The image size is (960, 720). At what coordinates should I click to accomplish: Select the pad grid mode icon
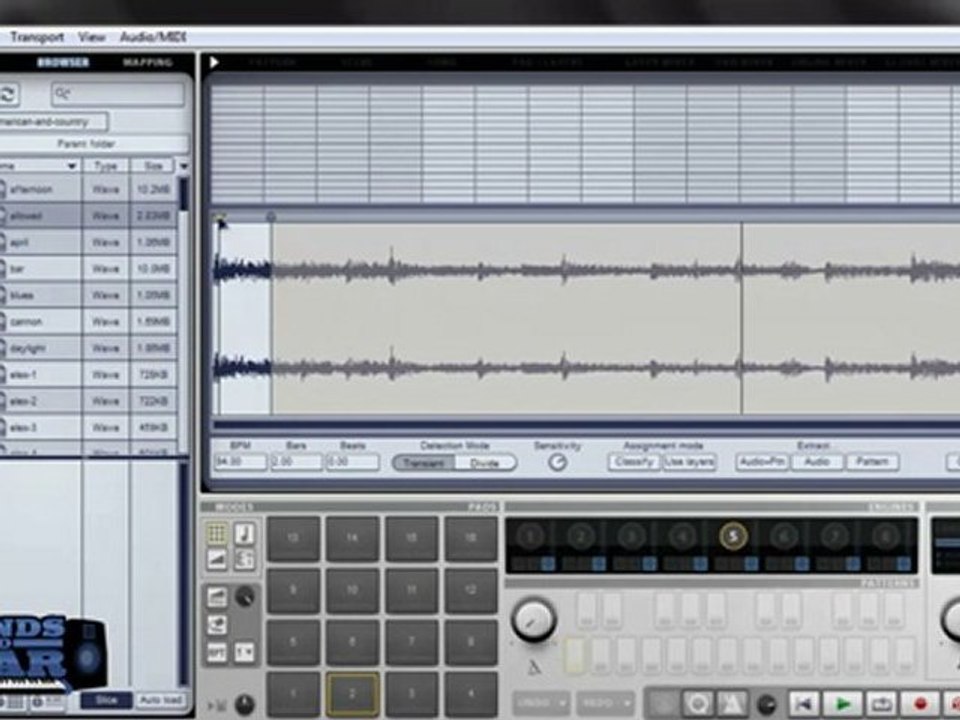[x=216, y=533]
